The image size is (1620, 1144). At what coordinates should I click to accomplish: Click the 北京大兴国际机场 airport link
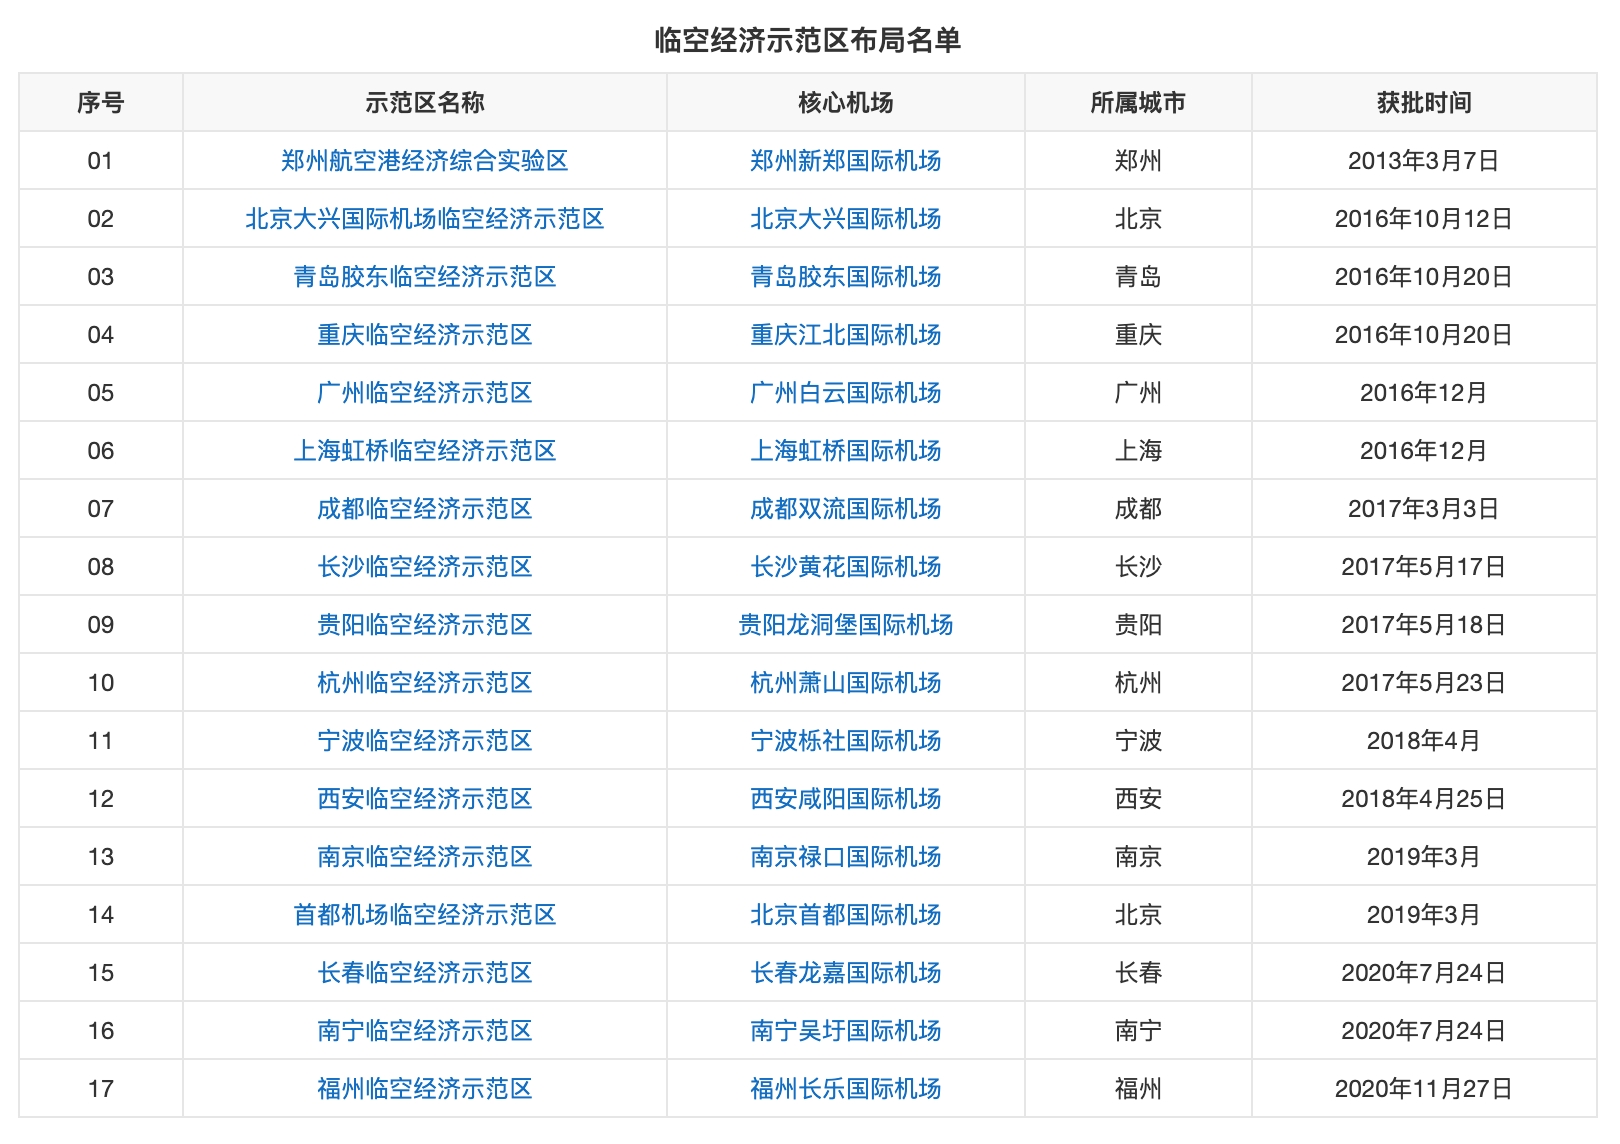coord(846,219)
